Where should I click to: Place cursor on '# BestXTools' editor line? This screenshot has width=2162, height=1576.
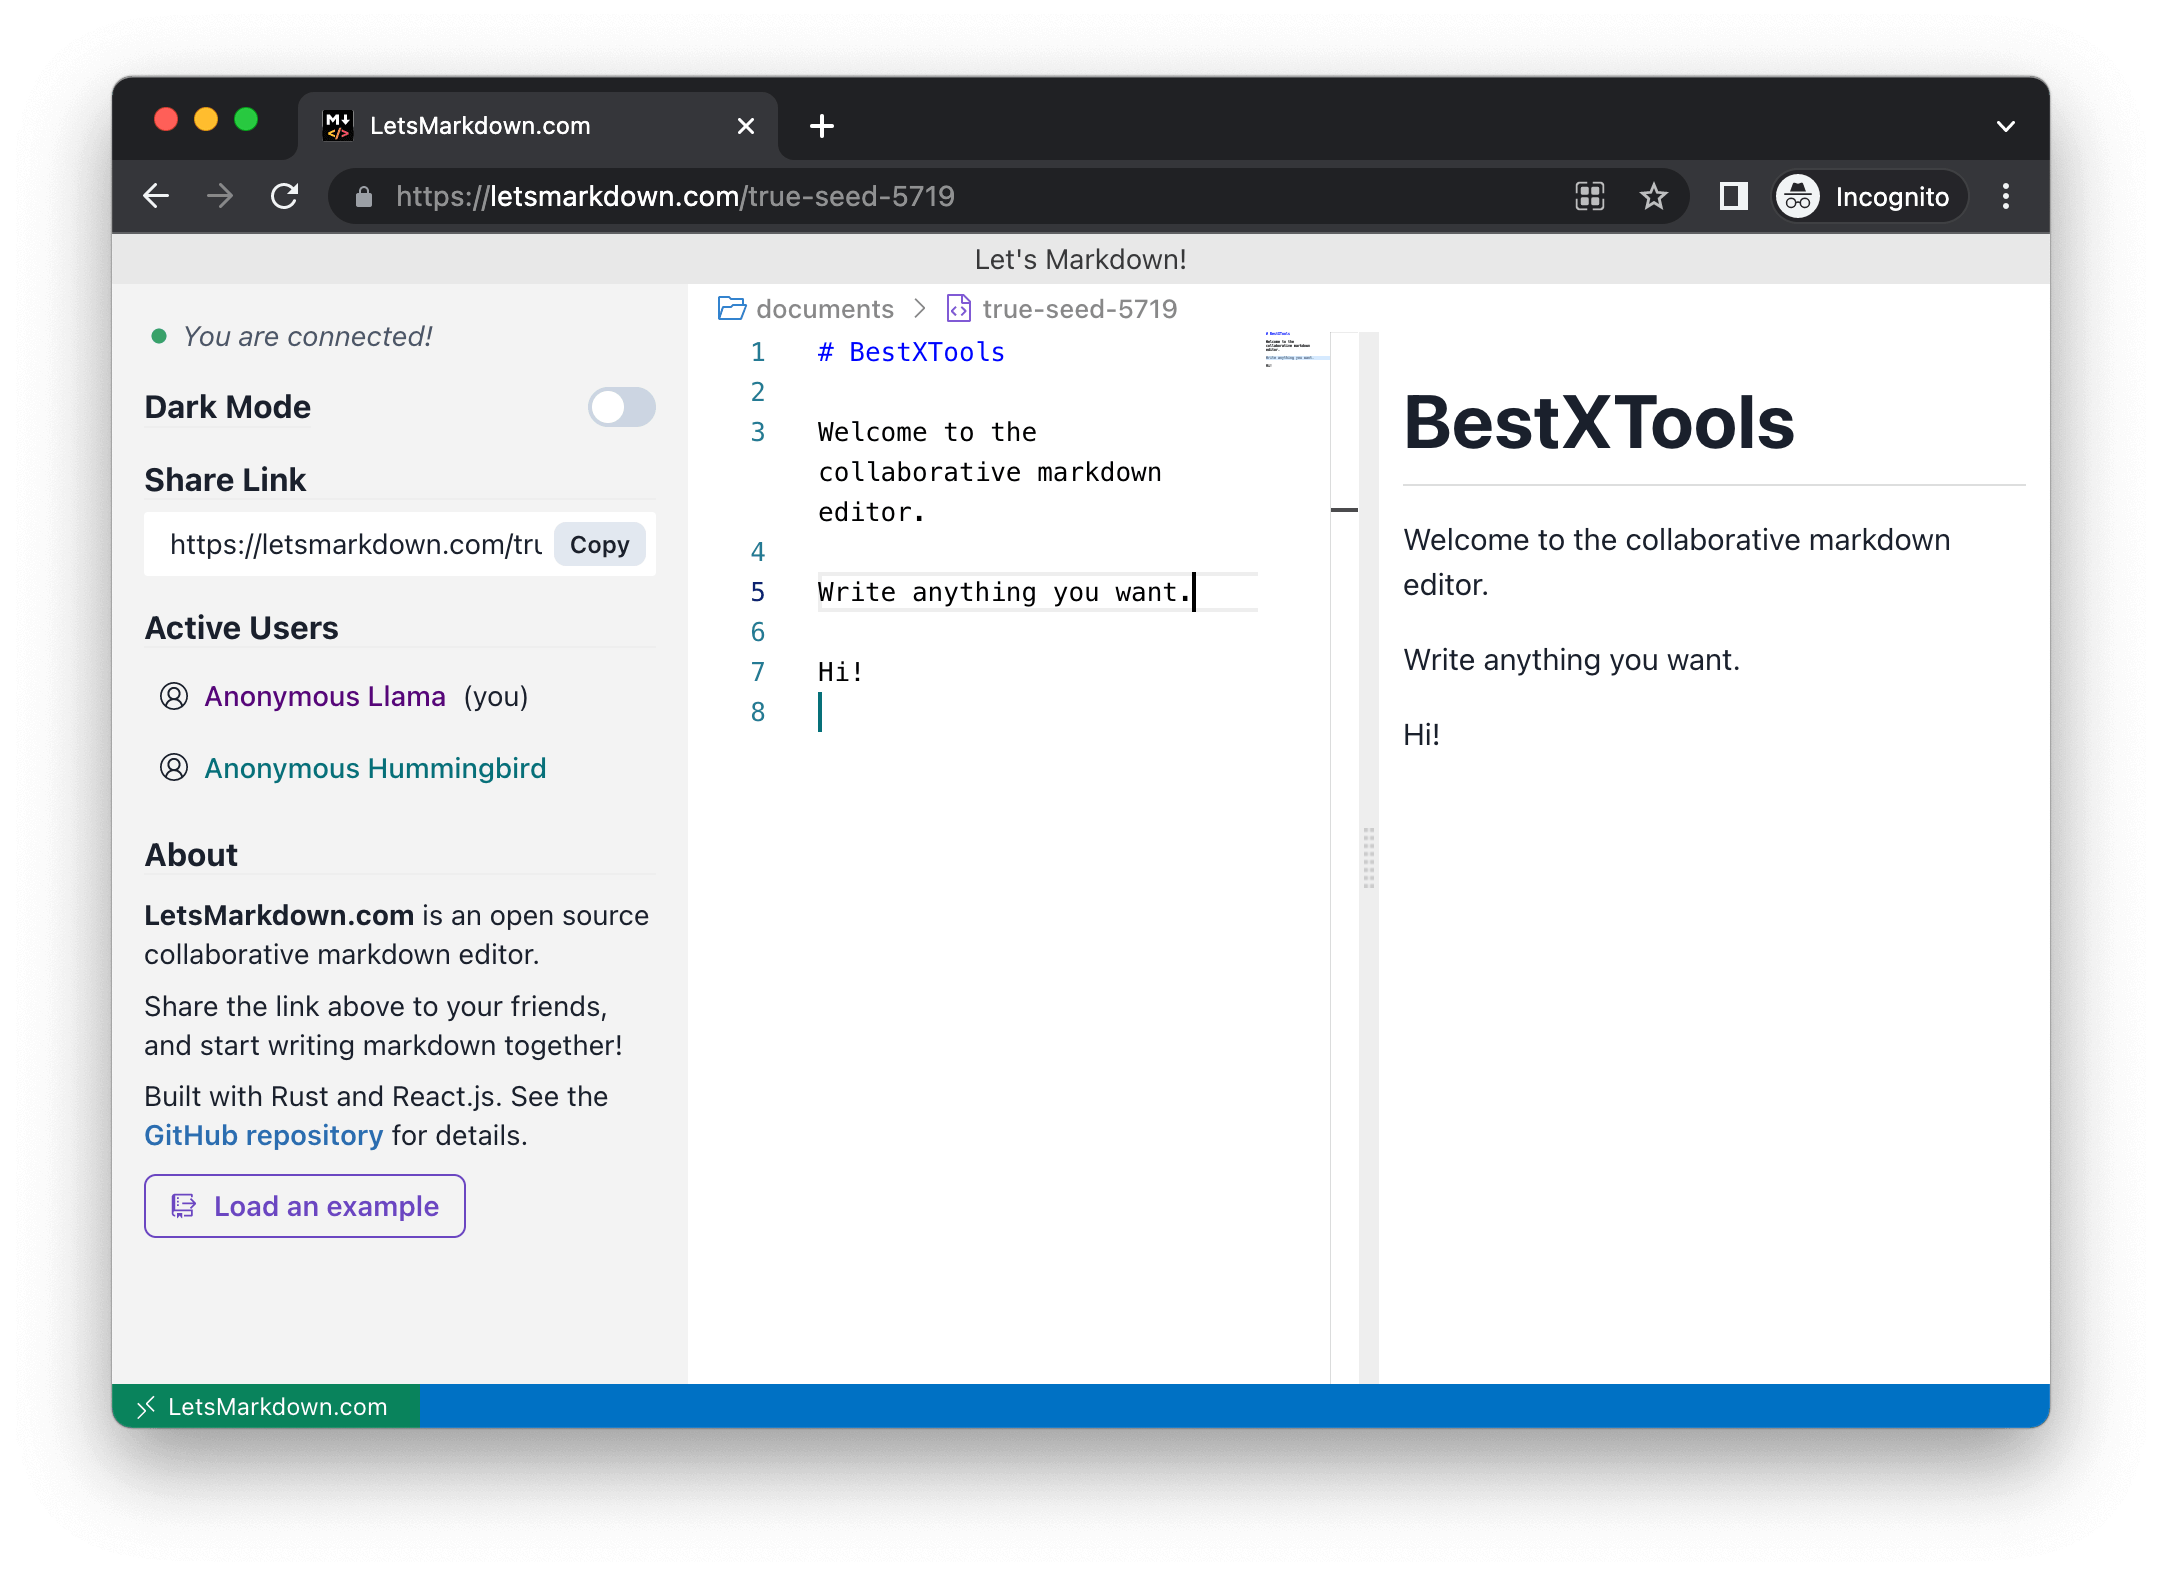(x=911, y=352)
